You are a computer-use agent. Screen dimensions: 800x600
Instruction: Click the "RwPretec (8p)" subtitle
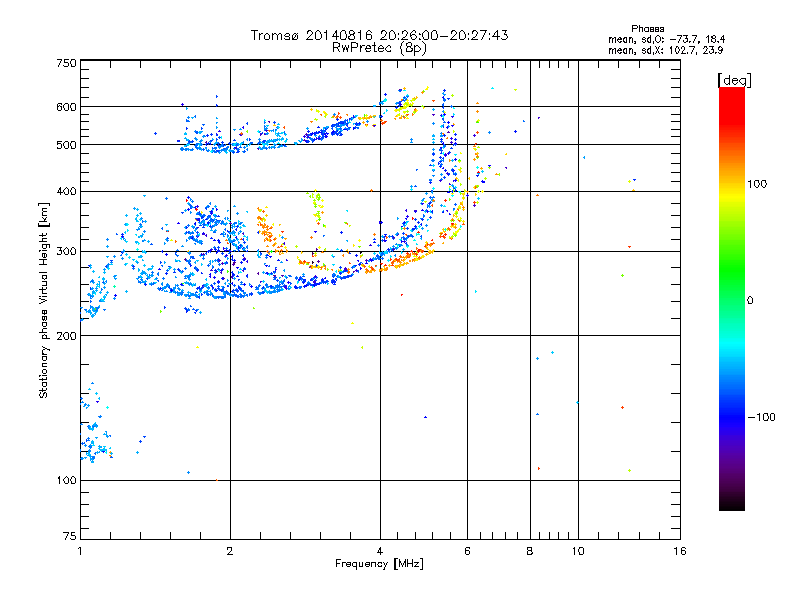379,48
